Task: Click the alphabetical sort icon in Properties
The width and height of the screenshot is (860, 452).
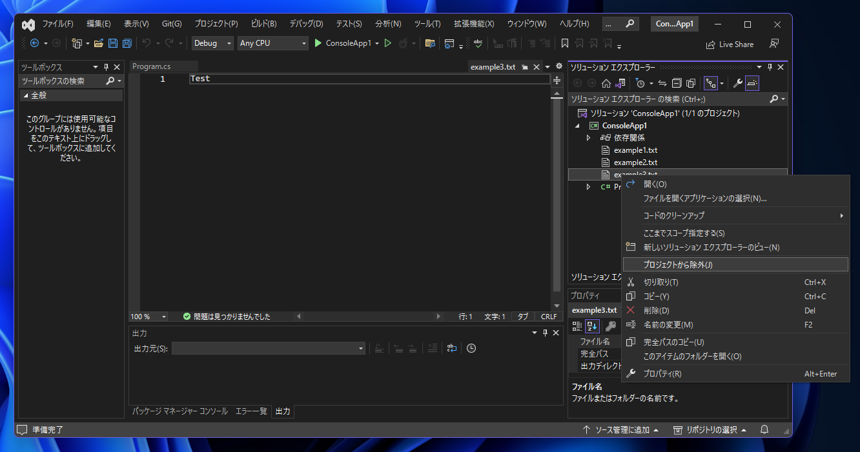Action: pos(592,326)
